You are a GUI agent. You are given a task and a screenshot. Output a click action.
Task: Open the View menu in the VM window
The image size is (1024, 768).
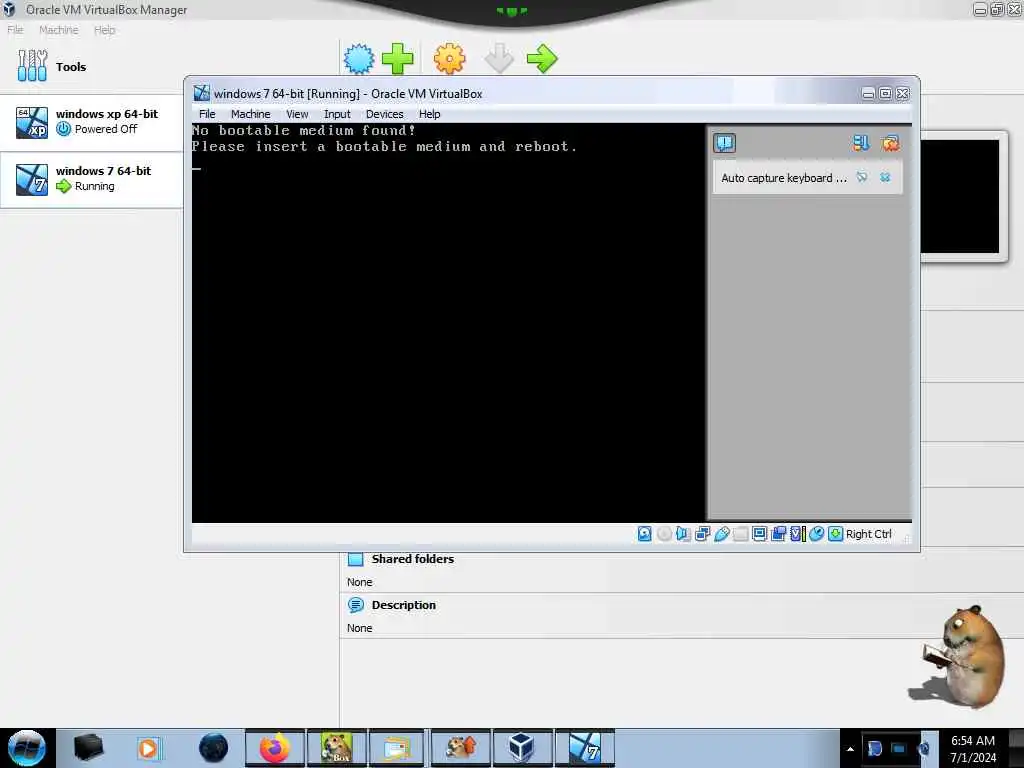[x=297, y=114]
